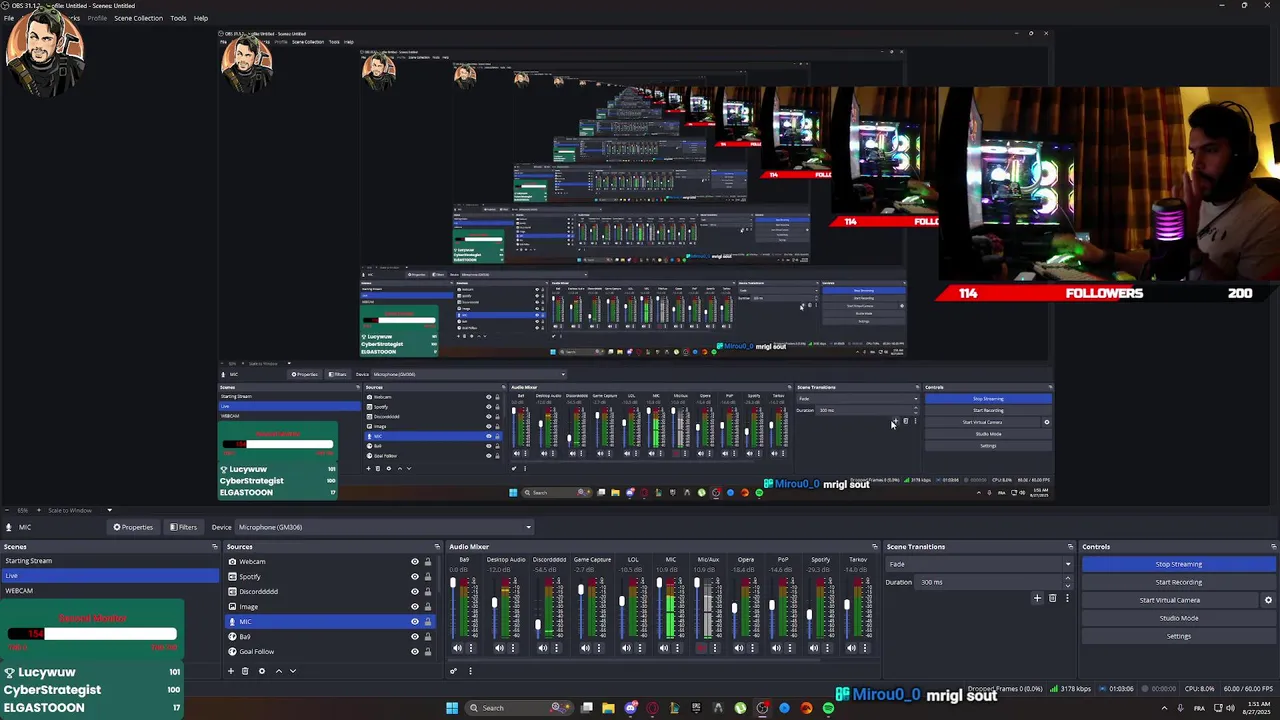This screenshot has height=720, width=1280.
Task: Open the Audio Mixer three-dot menu at the bottom
Action: tap(470, 671)
